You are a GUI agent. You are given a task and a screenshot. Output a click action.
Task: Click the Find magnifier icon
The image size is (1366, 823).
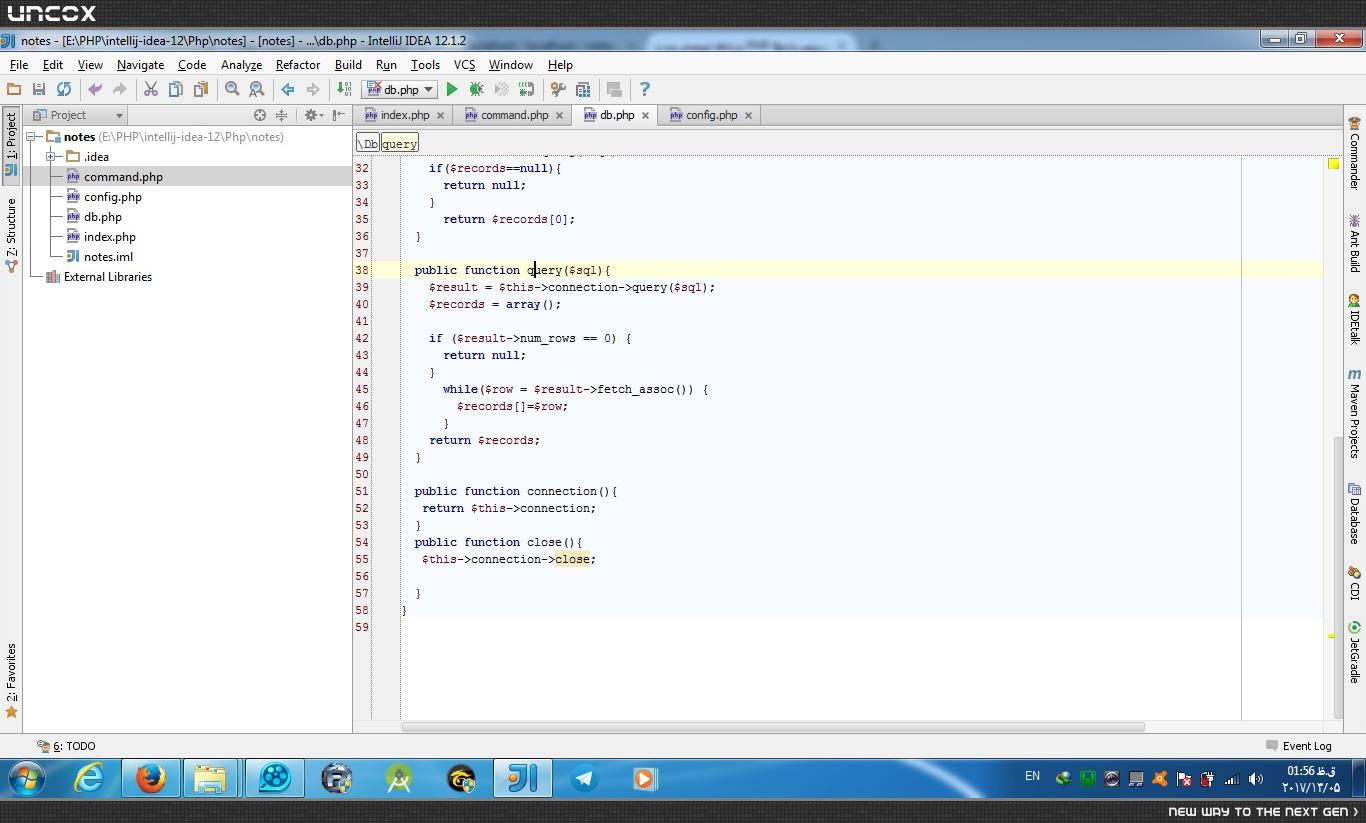[232, 90]
